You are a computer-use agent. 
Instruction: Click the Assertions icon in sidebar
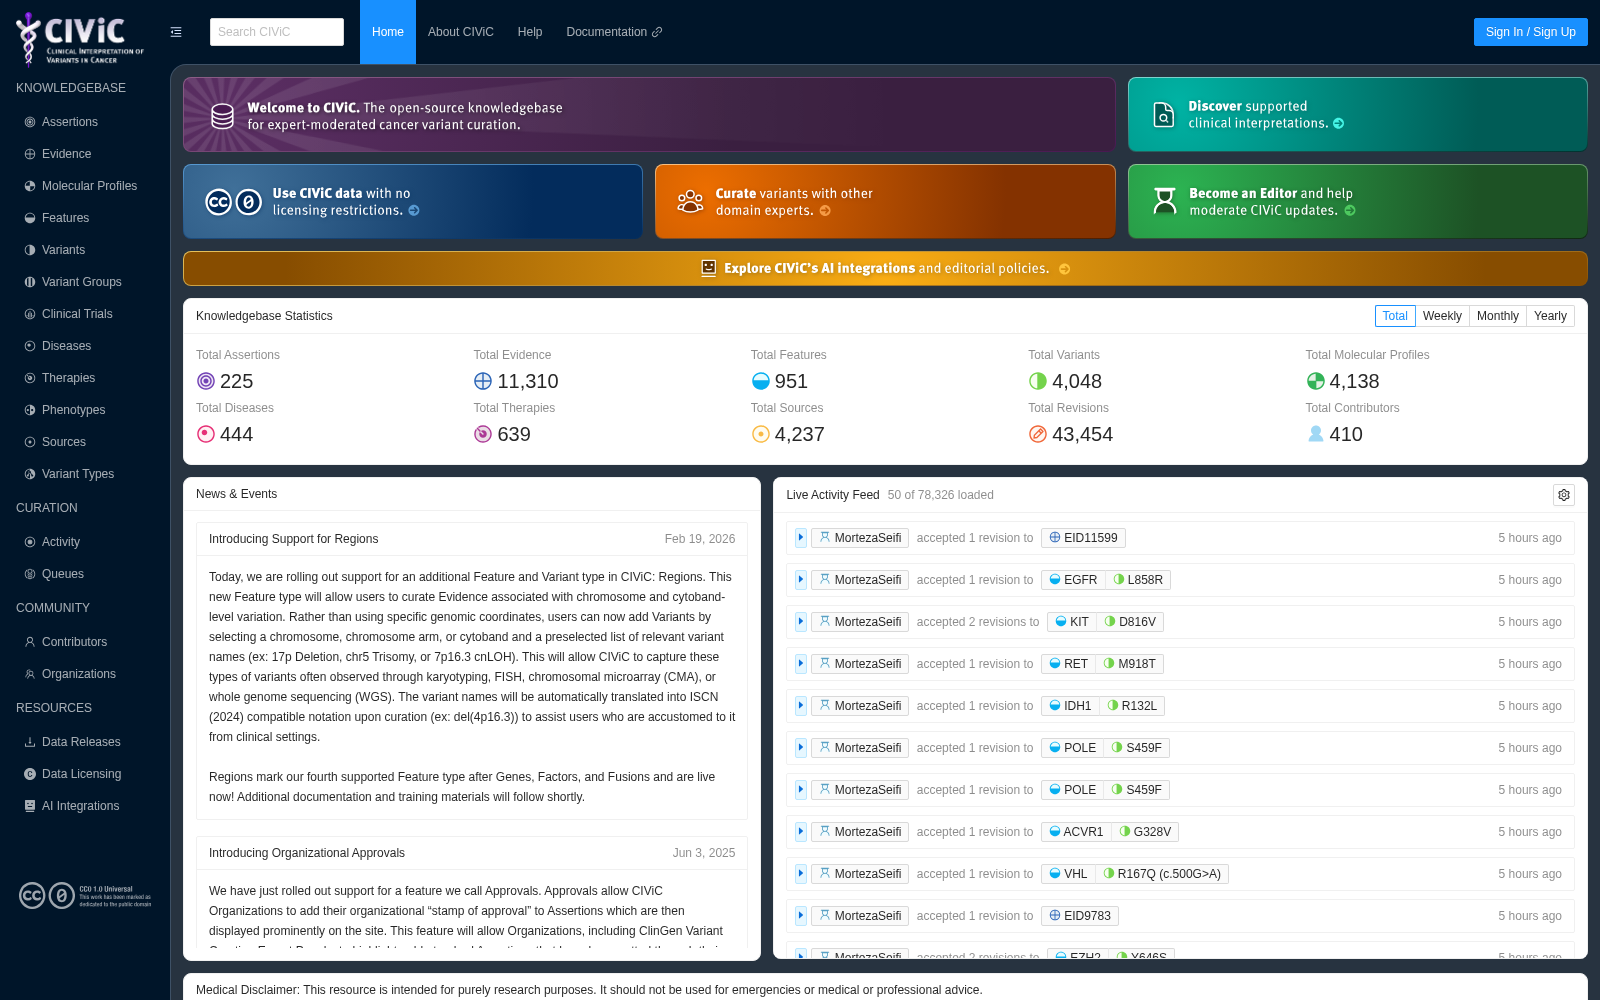(x=30, y=122)
